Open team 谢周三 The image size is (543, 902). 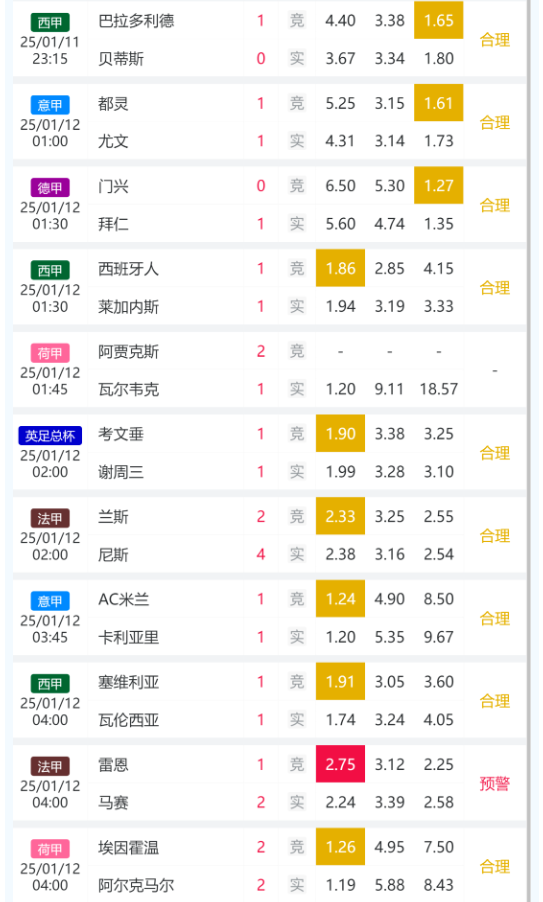click(121, 472)
